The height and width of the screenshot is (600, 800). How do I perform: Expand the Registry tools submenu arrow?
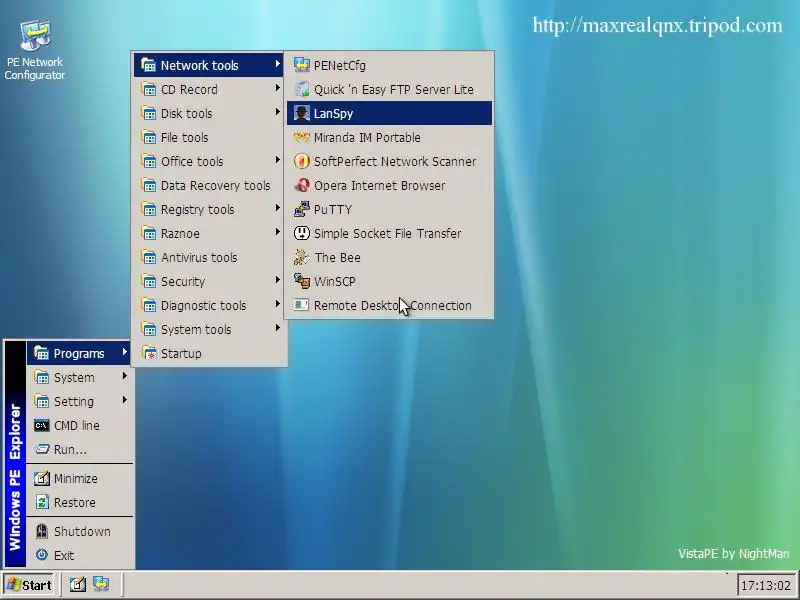[x=277, y=208]
